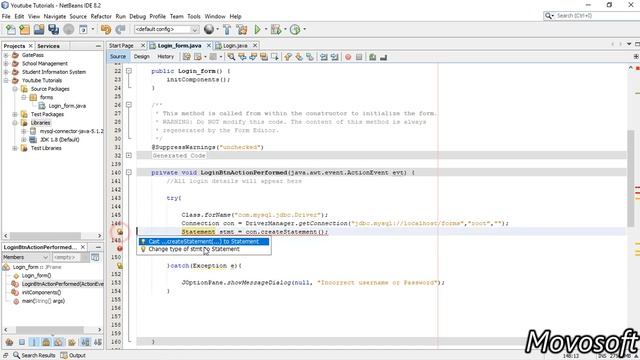Open the Members dropdown in Navigator
Viewport: 640px width, 360px height.
[x=26, y=257]
